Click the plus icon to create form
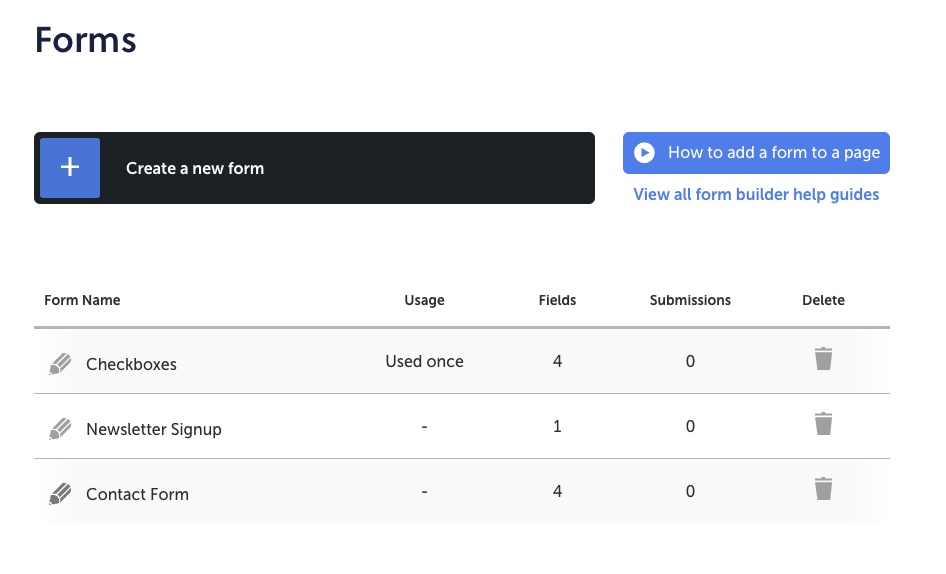Image resolution: width=946 pixels, height=574 pixels. click(70, 168)
